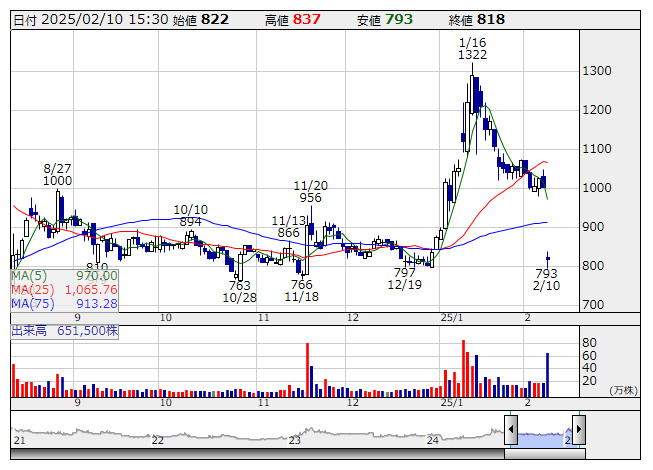Screen dimensions: 653x470
Task: Click the left range handle arrow in navigator
Action: click(511, 429)
